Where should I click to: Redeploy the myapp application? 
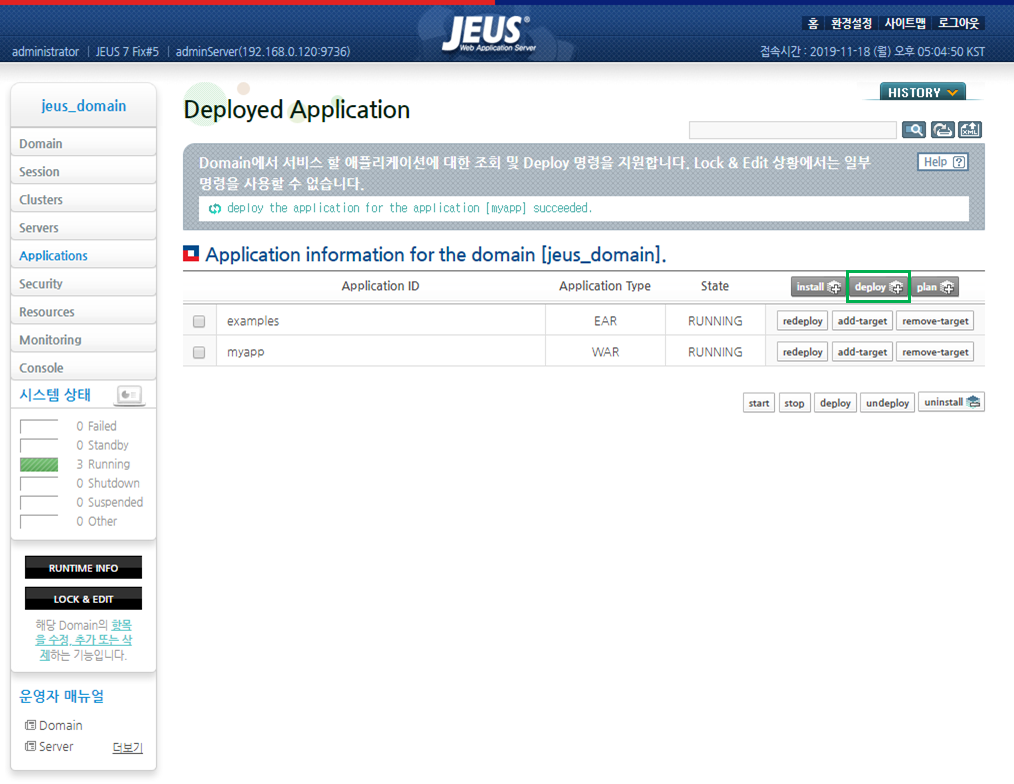pos(802,352)
